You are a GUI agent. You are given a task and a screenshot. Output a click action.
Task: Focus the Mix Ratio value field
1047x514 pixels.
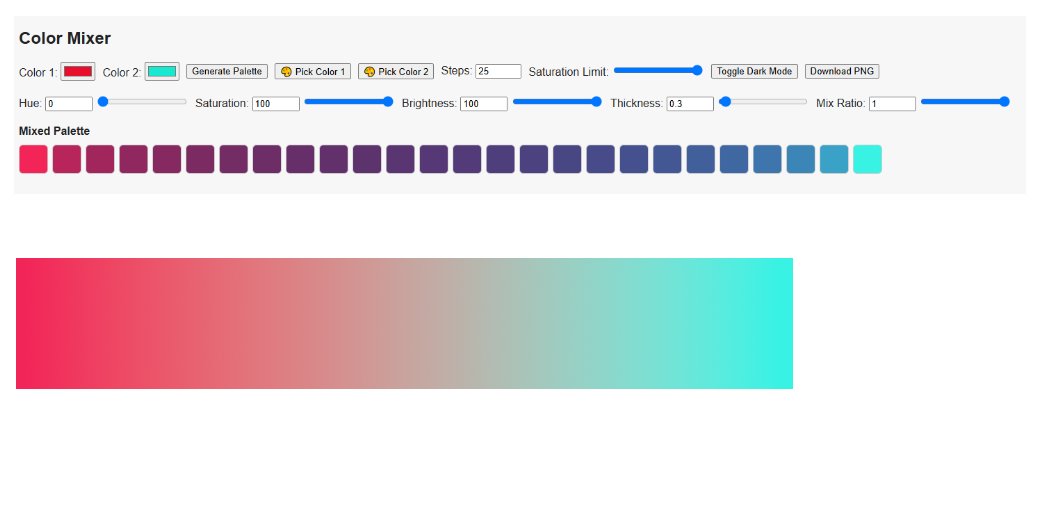[892, 103]
